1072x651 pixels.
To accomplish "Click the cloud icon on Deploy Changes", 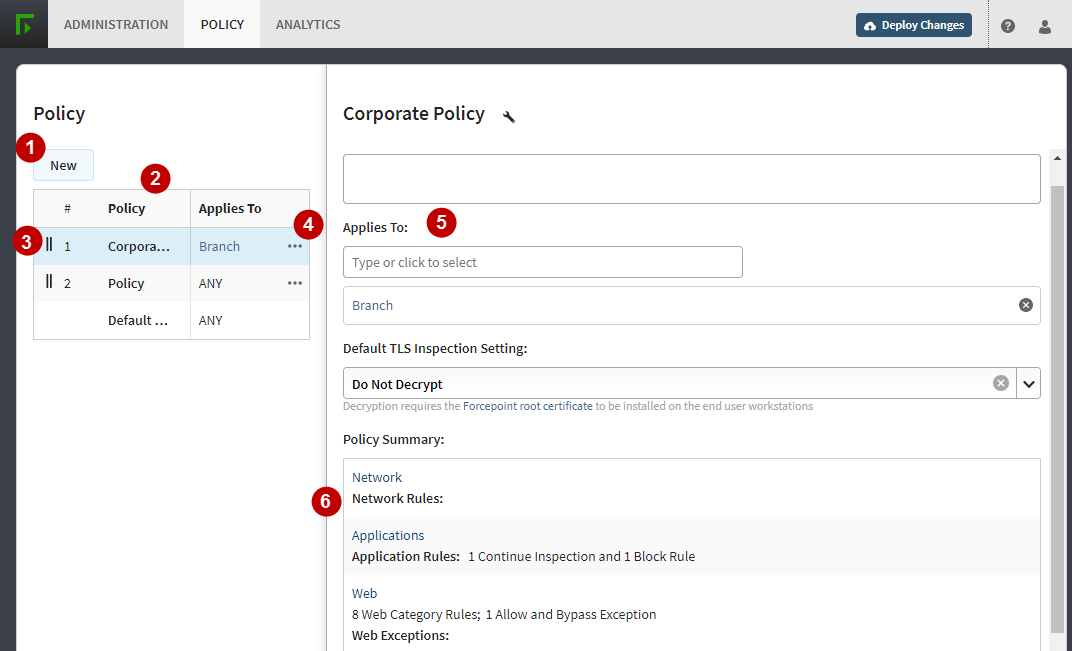I will [870, 25].
